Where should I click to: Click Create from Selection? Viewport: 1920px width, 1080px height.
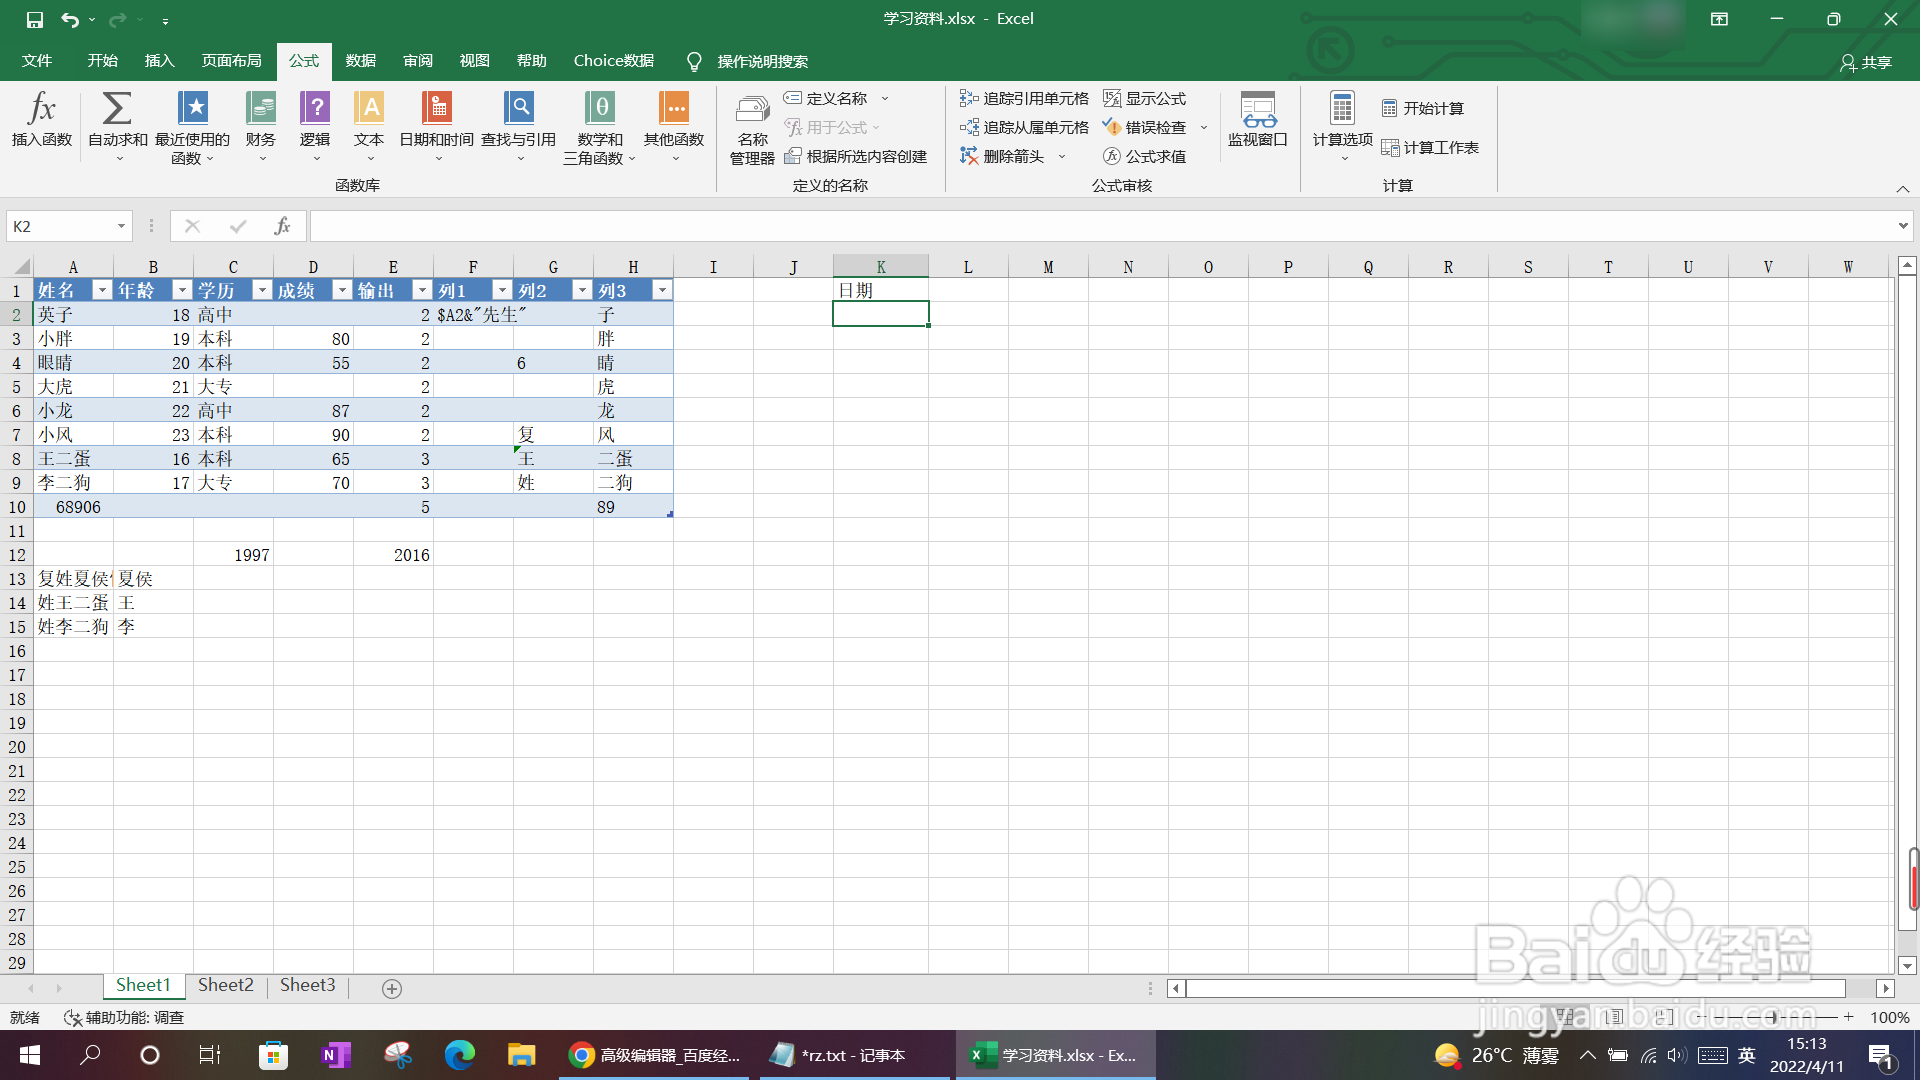pyautogui.click(x=856, y=156)
